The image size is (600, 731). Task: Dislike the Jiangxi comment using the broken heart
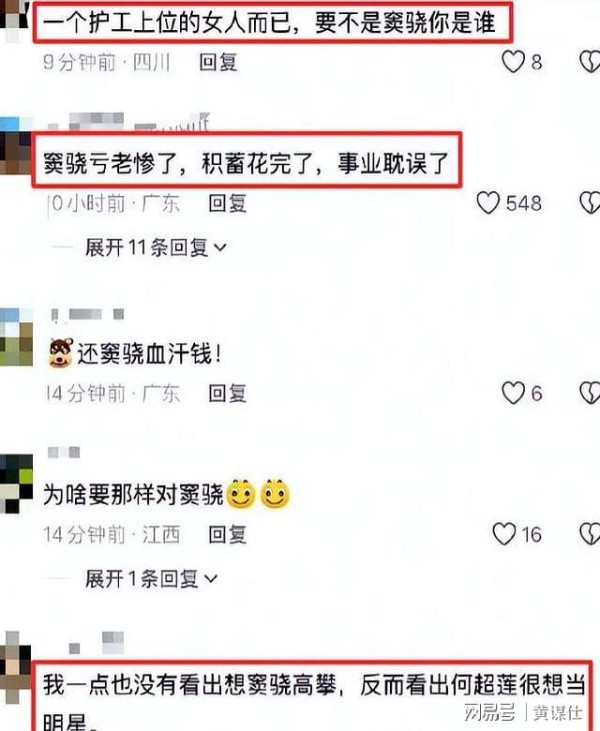(x=590, y=534)
